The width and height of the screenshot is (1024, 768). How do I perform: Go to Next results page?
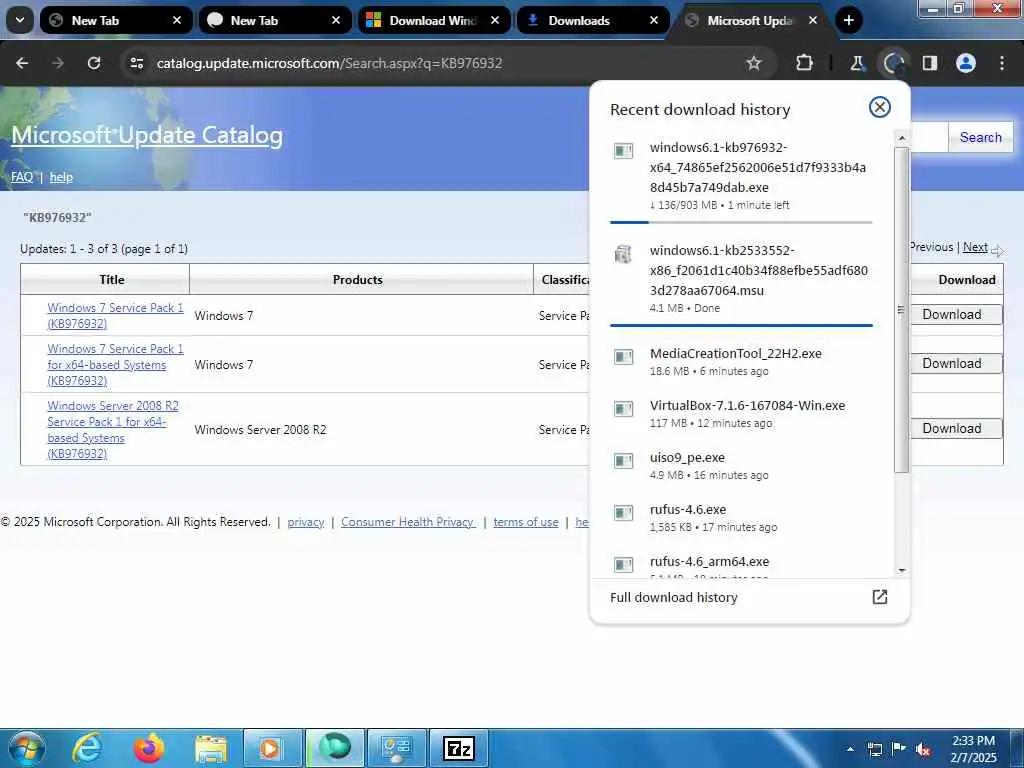coord(975,247)
